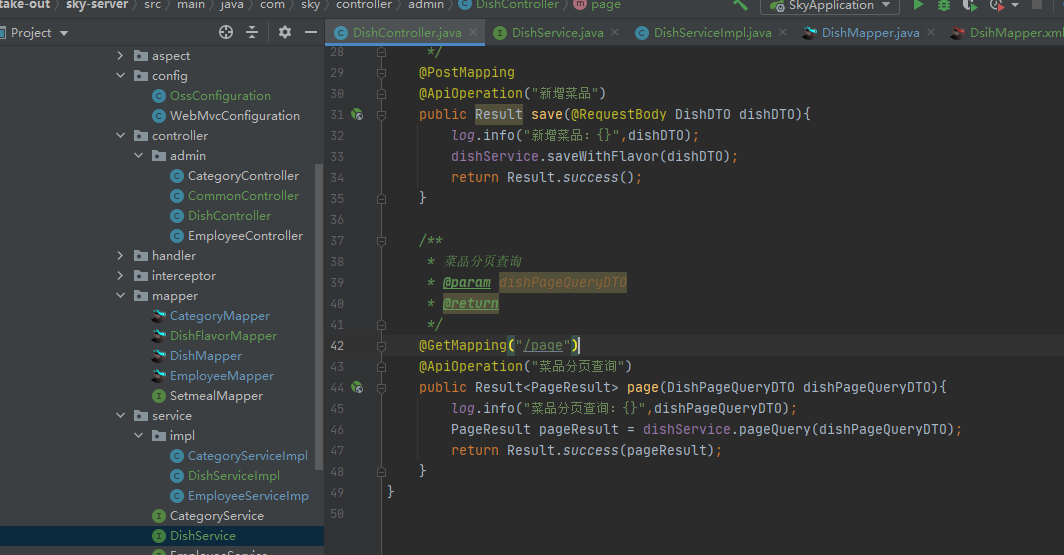This screenshot has width=1064, height=555.
Task: Click the gutter endpoint icon on line 44
Action: [x=357, y=387]
